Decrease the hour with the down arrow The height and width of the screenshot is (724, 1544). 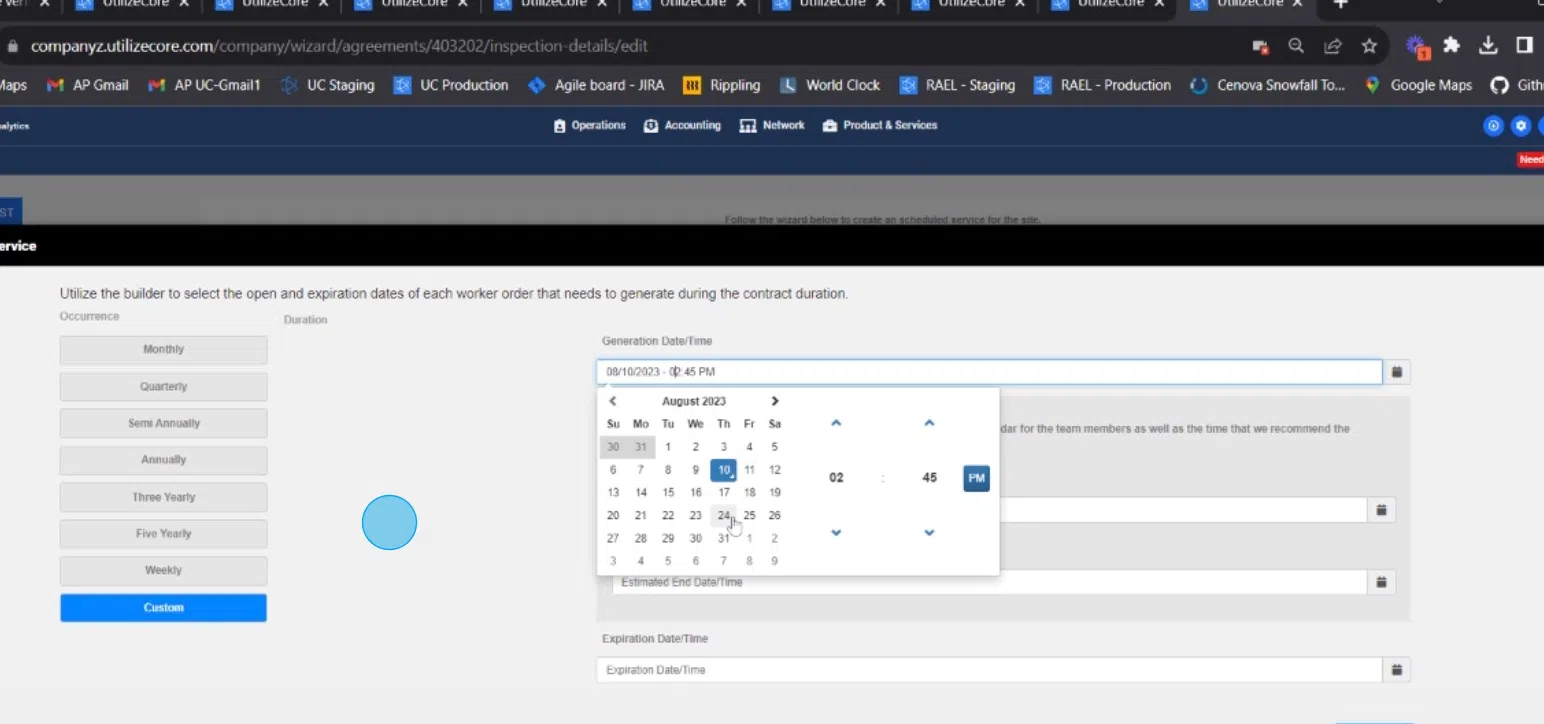(x=836, y=533)
